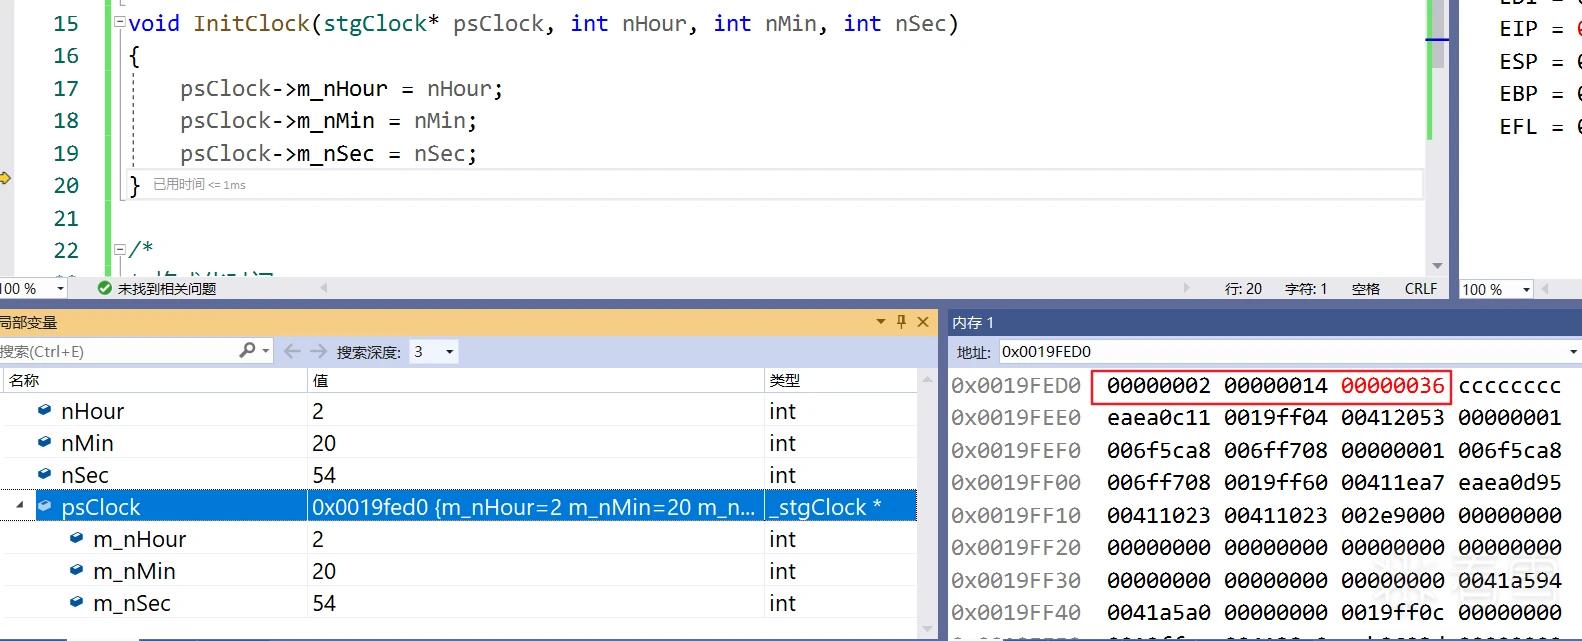This screenshot has width=1582, height=641.
Task: Click the _stgClock * type cell
Action: 840,507
